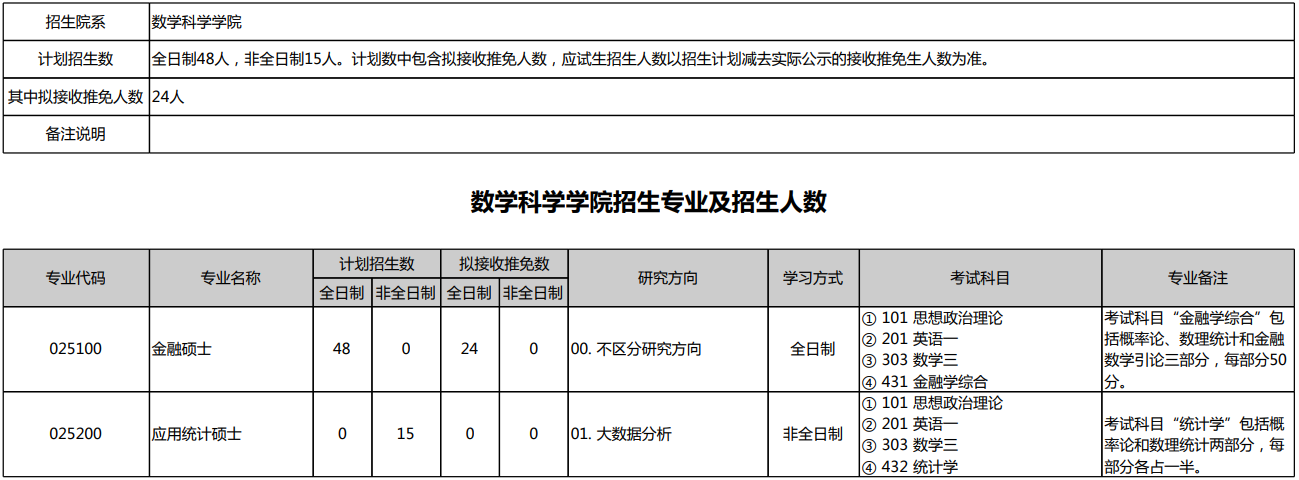The width and height of the screenshot is (1299, 480).
Task: Select the 应用统计硕士 major name cell
Action: point(197,435)
